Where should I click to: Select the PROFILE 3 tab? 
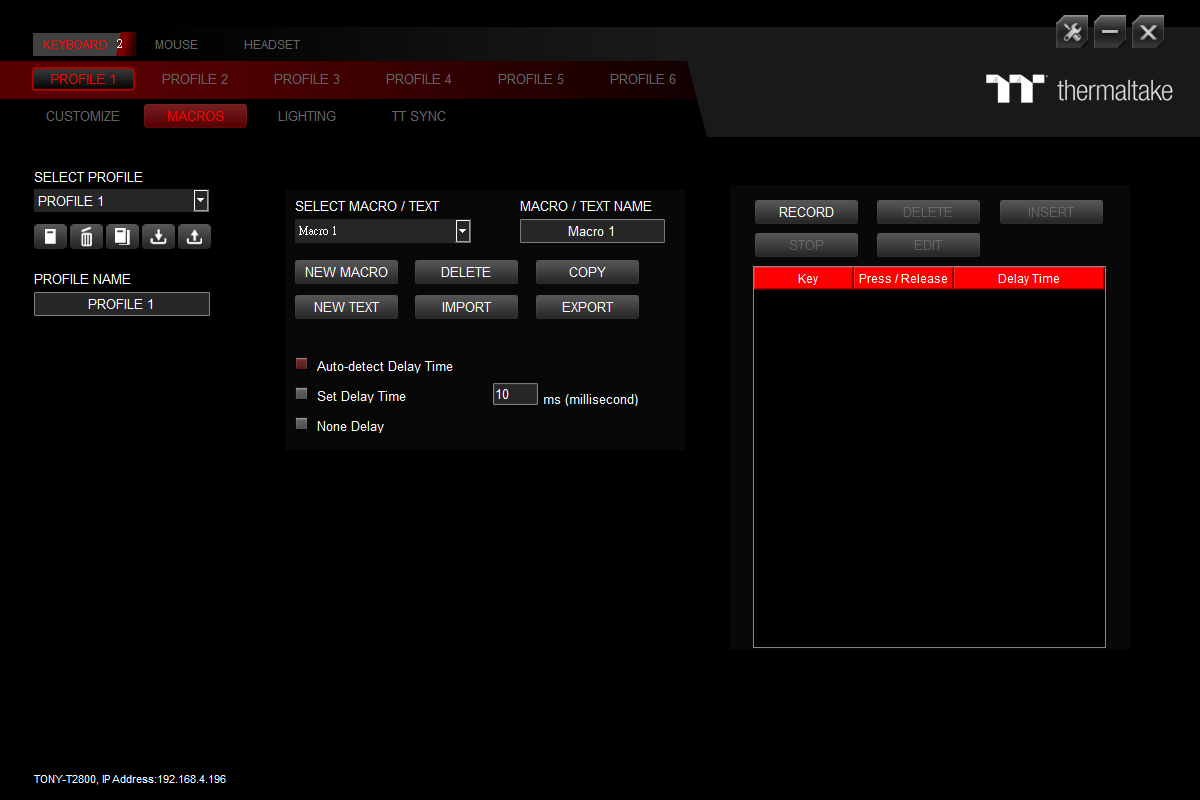(307, 79)
